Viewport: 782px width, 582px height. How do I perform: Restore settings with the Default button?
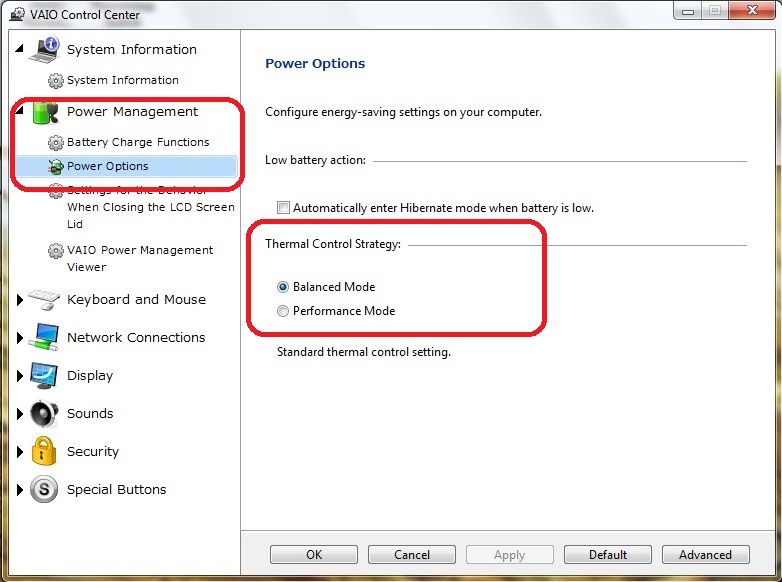tap(607, 555)
